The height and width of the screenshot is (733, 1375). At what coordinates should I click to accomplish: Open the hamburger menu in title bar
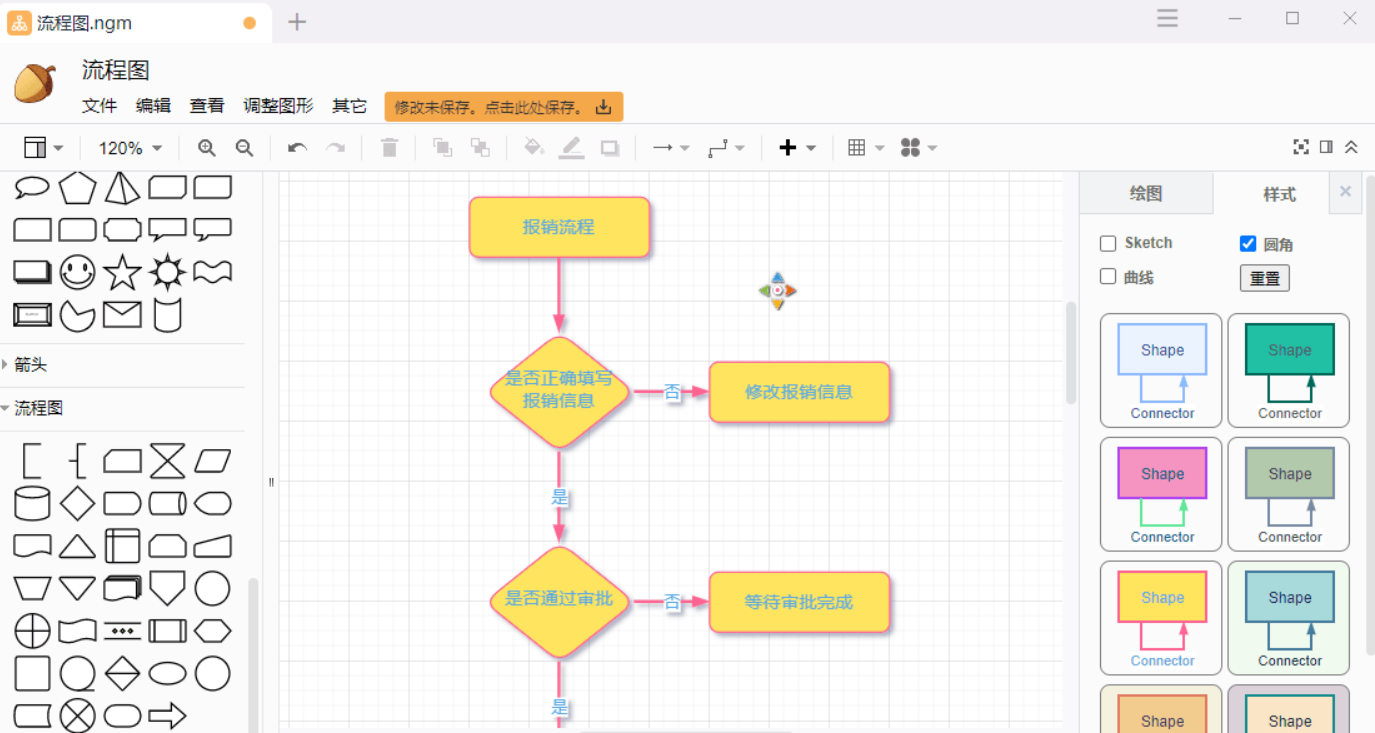(1167, 18)
